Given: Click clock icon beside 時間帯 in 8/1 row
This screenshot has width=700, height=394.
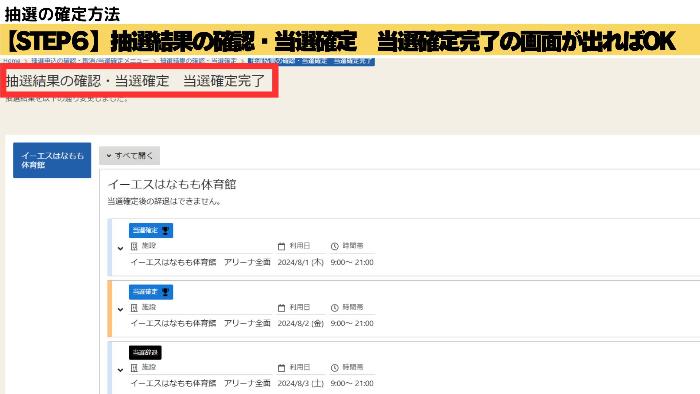Looking at the screenshot, I should 335,246.
